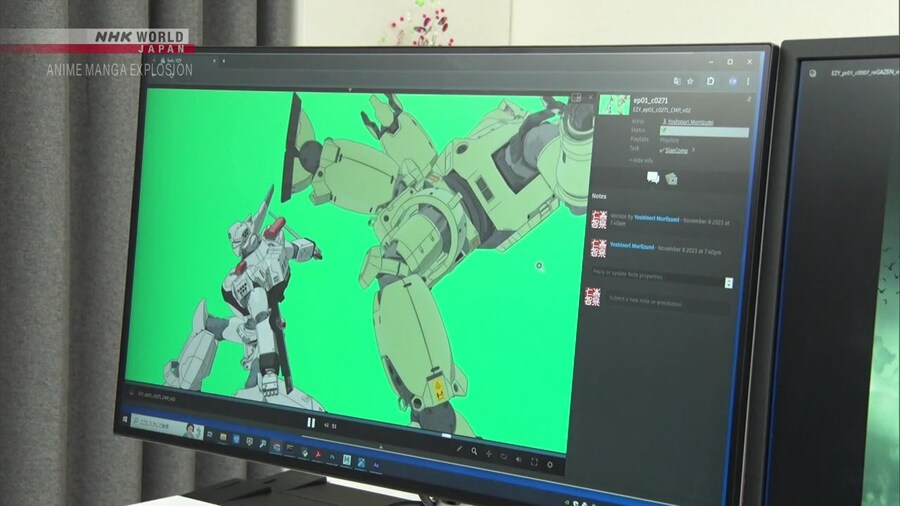The width and height of the screenshot is (900, 506).
Task: Click the magnifier zoom tool in player
Action: click(474, 451)
